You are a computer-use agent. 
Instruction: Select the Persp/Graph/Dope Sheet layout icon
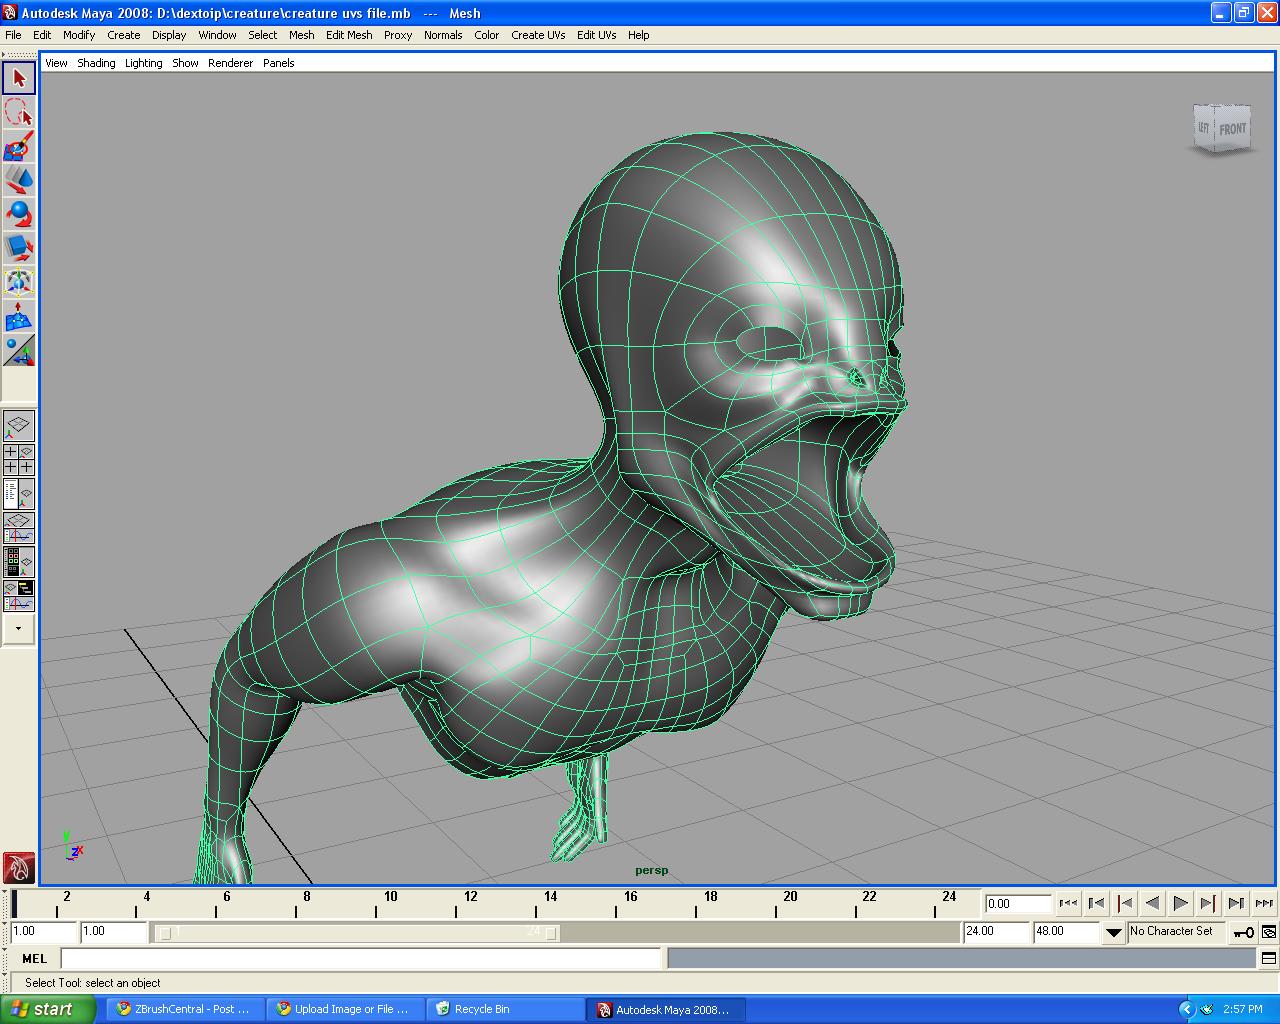pyautogui.click(x=19, y=596)
